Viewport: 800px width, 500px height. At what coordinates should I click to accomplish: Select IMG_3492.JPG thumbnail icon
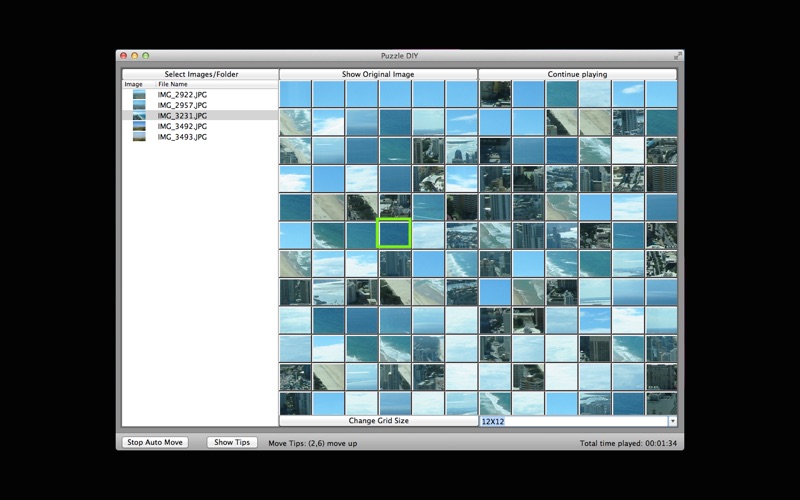139,126
